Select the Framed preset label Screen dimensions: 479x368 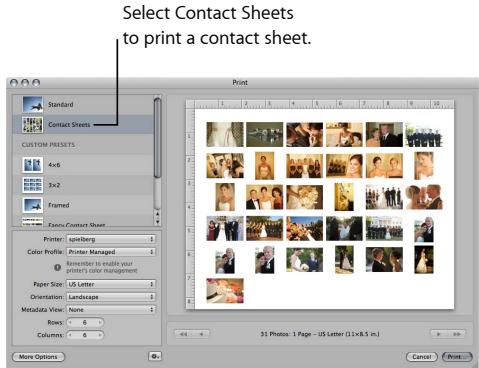tap(59, 205)
